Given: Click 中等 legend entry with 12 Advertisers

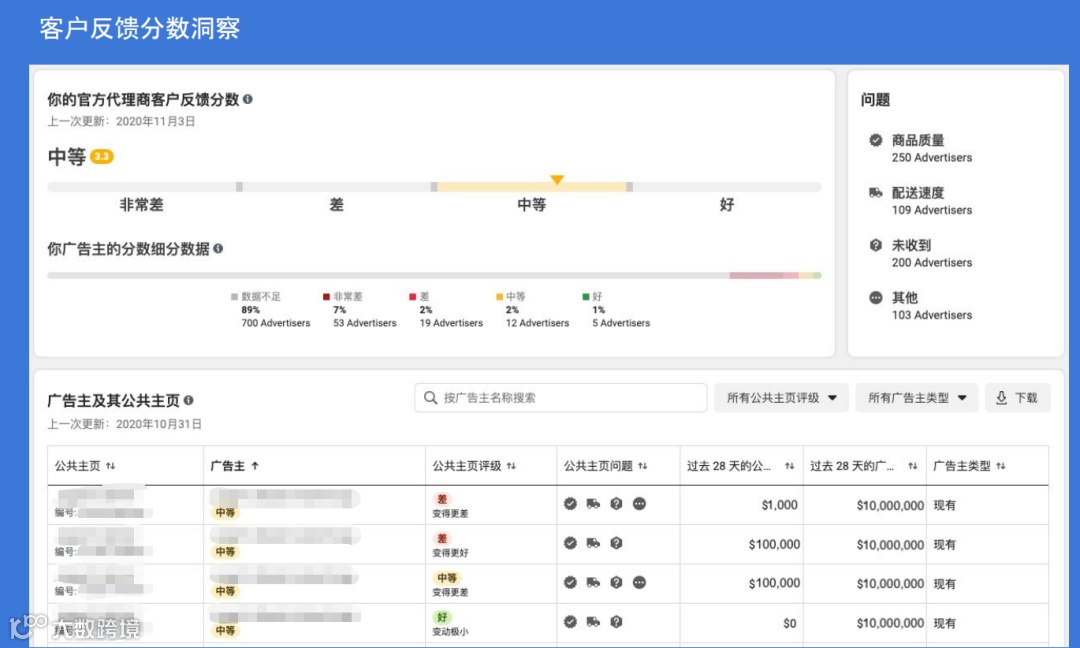Looking at the screenshot, I should tap(532, 309).
